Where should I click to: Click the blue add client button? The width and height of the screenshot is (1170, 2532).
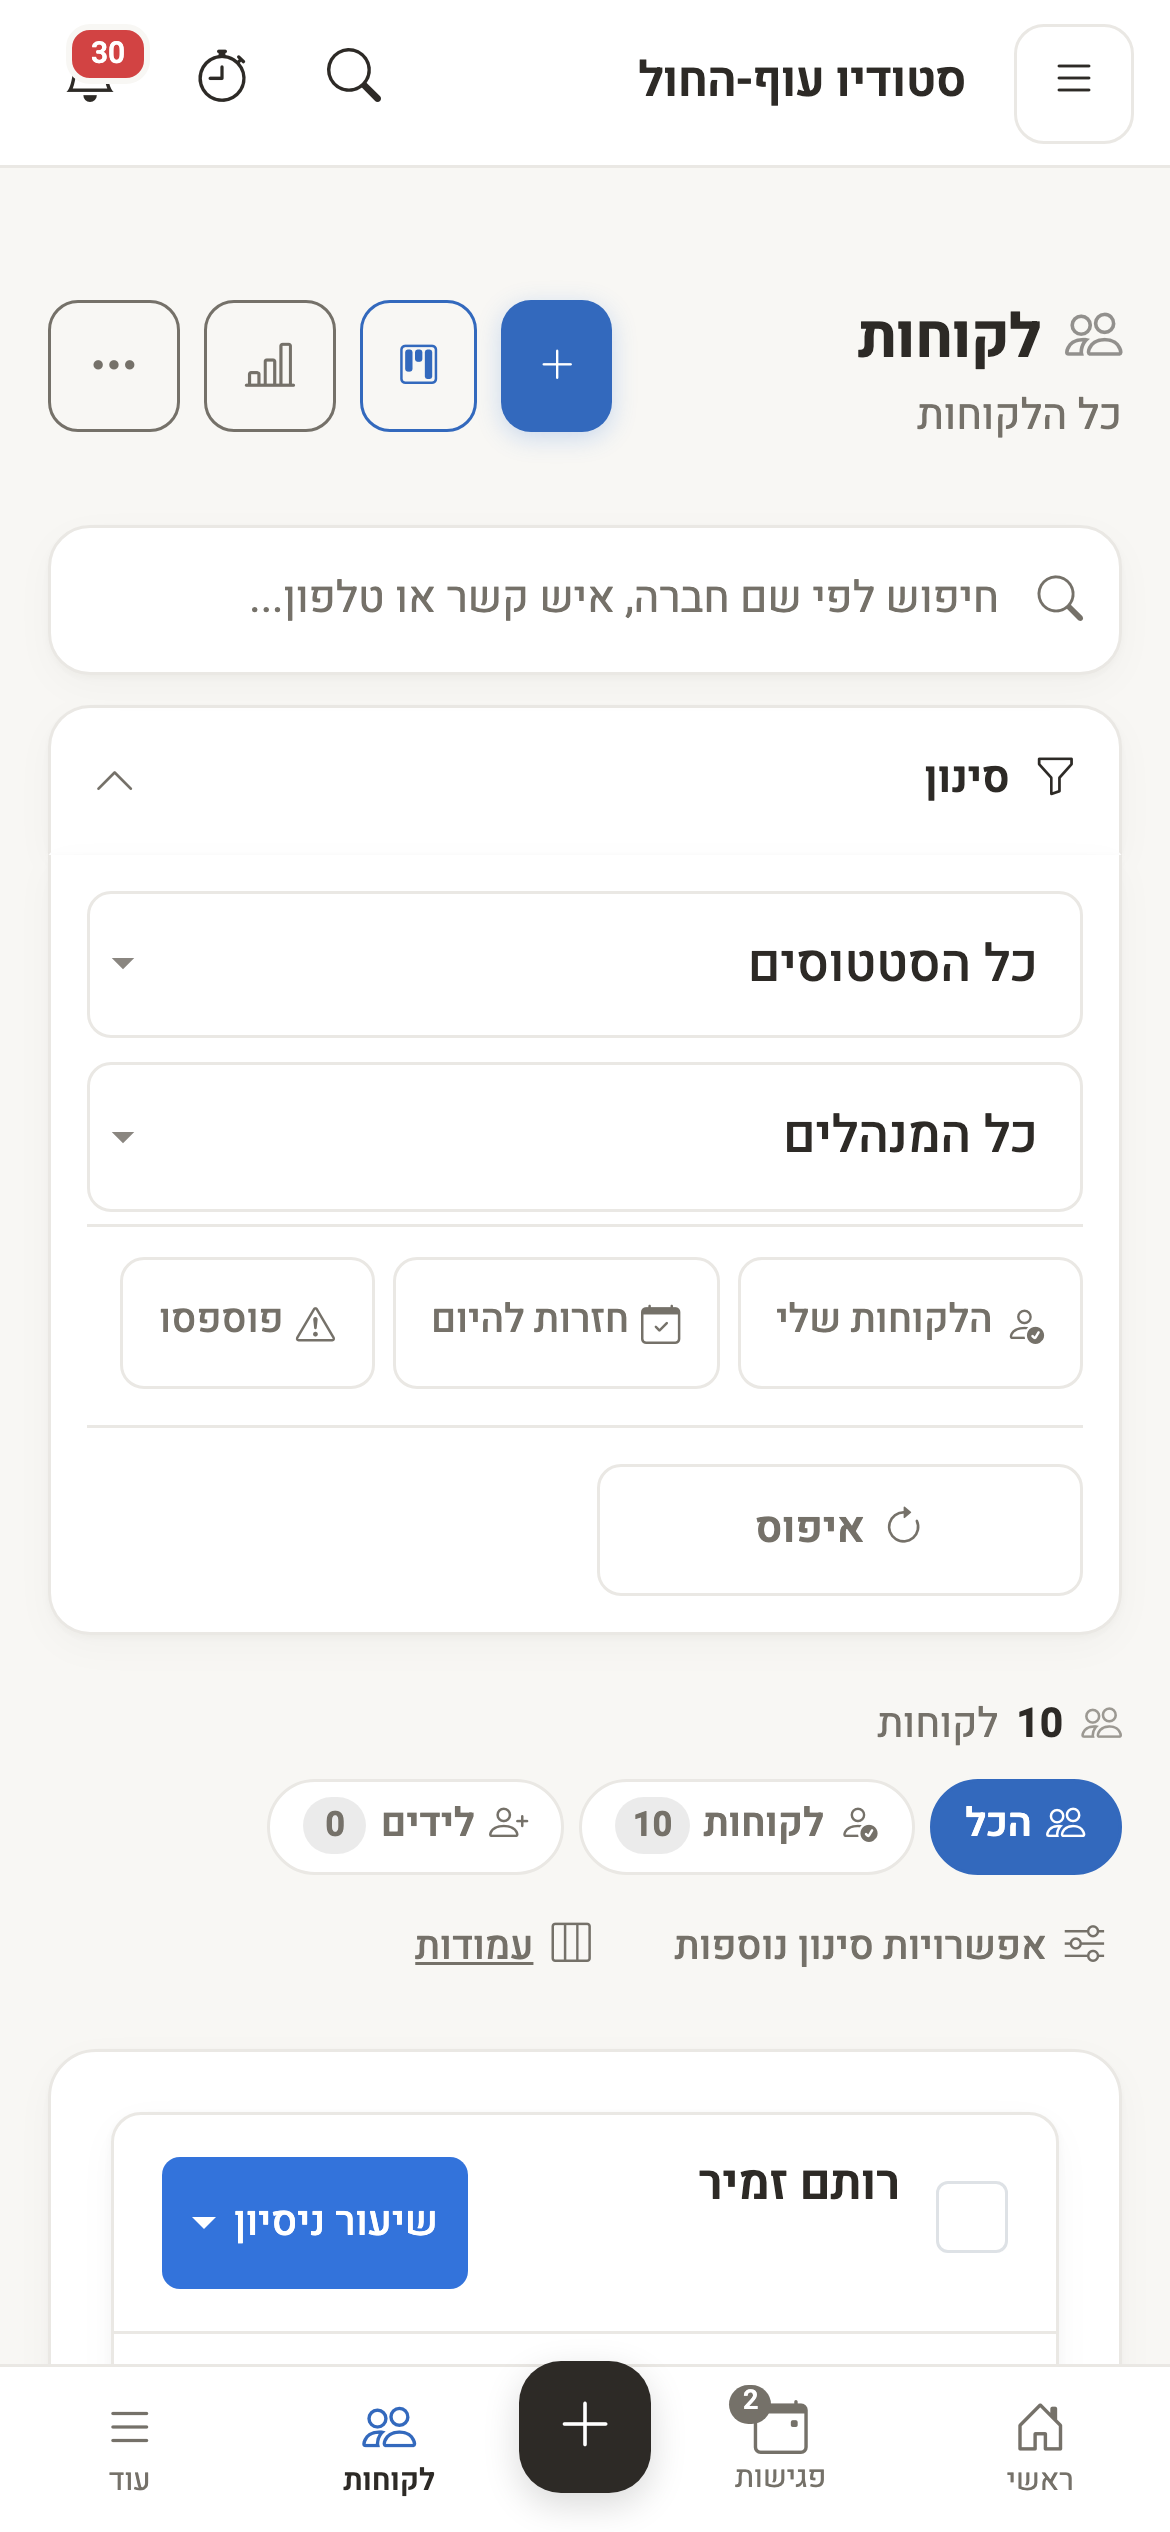tap(556, 366)
